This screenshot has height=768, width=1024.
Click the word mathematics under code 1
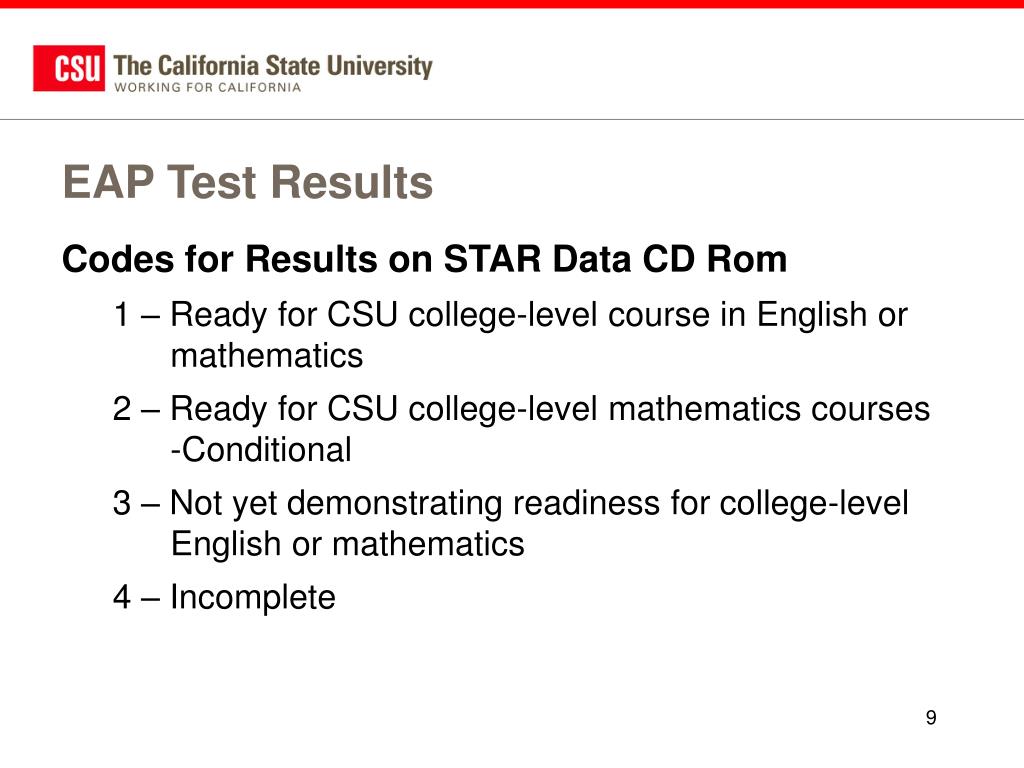(266, 356)
